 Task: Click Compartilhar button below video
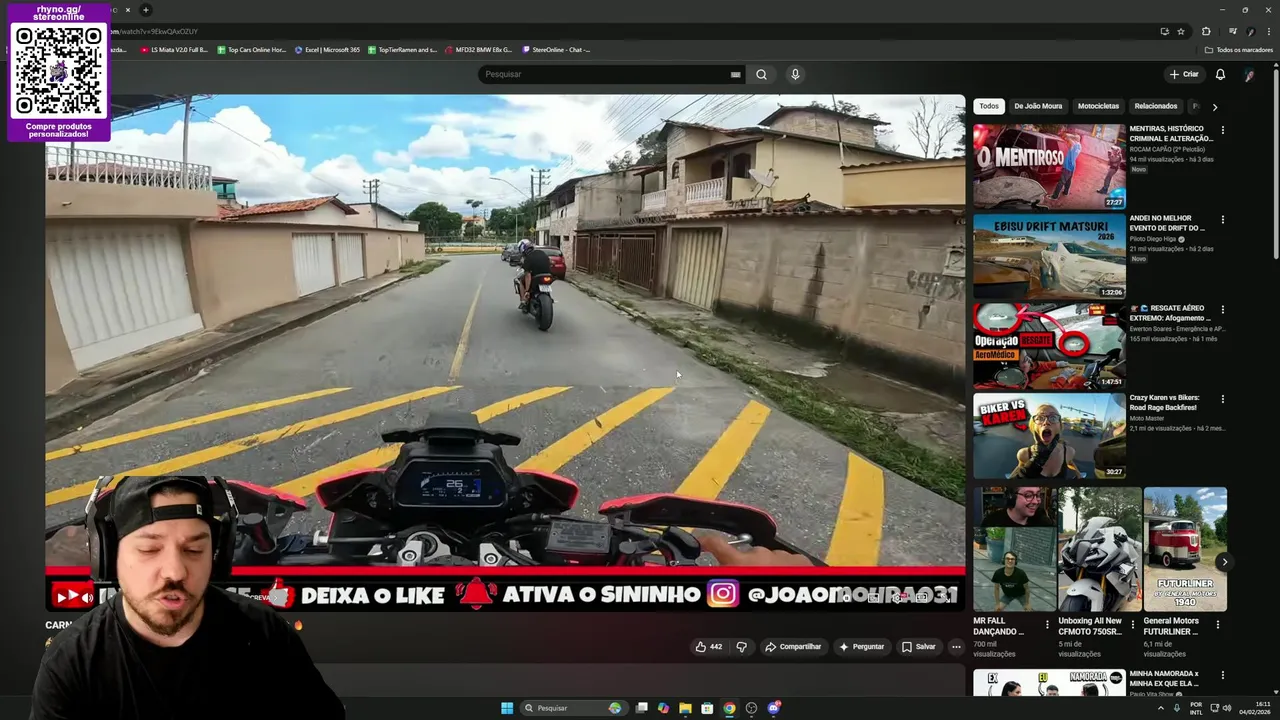pyautogui.click(x=793, y=647)
